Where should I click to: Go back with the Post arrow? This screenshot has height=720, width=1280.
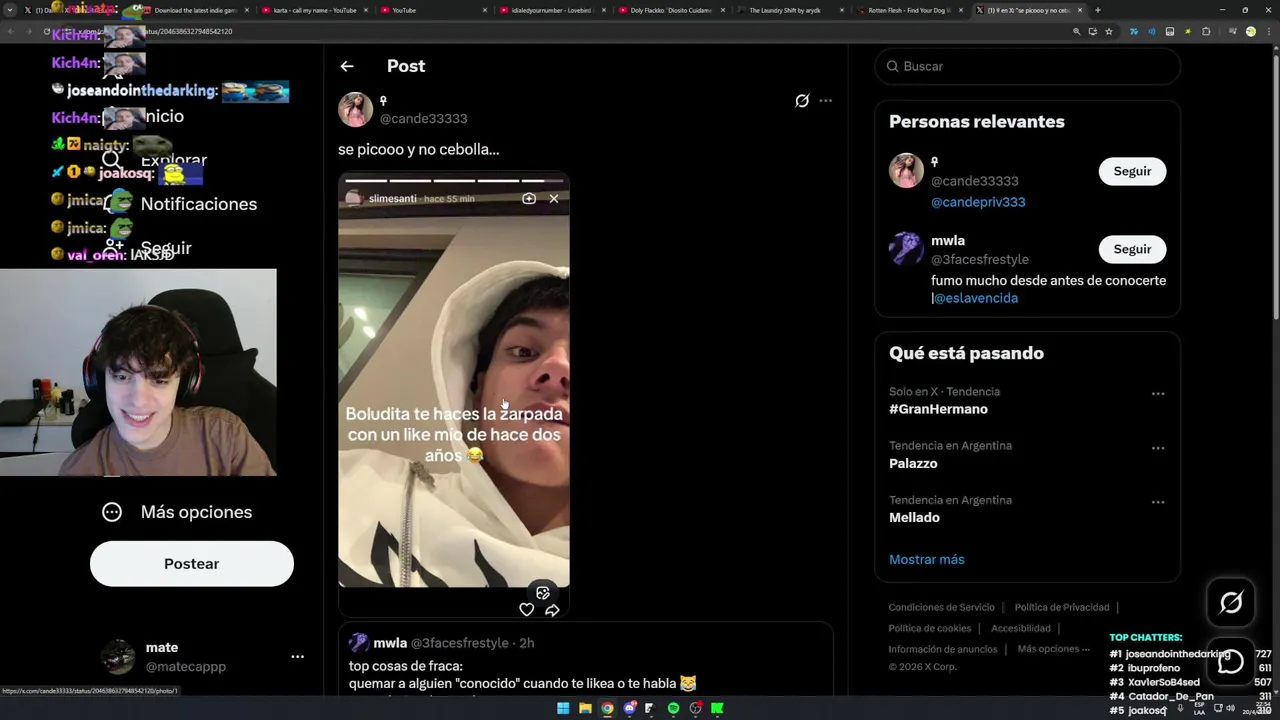347,66
